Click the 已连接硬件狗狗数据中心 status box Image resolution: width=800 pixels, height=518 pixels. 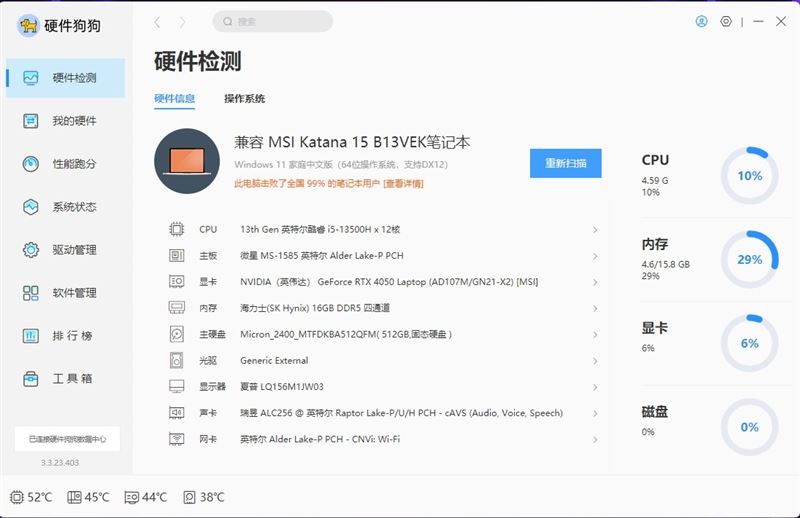tap(67, 439)
